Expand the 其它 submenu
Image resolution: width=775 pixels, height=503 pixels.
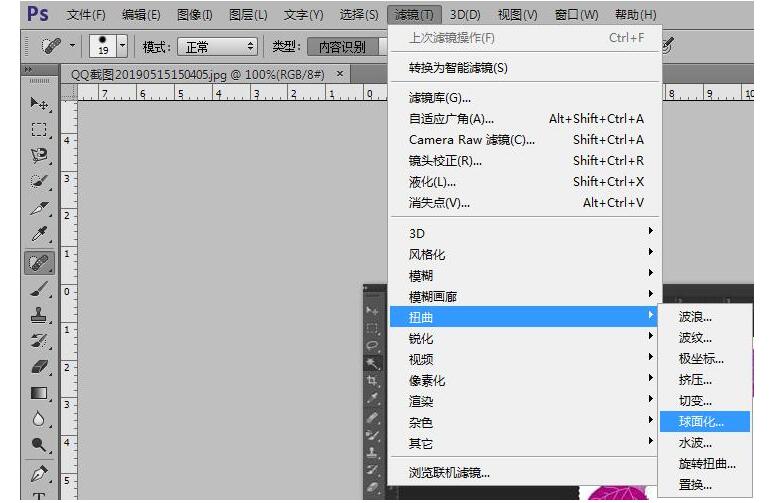click(525, 443)
